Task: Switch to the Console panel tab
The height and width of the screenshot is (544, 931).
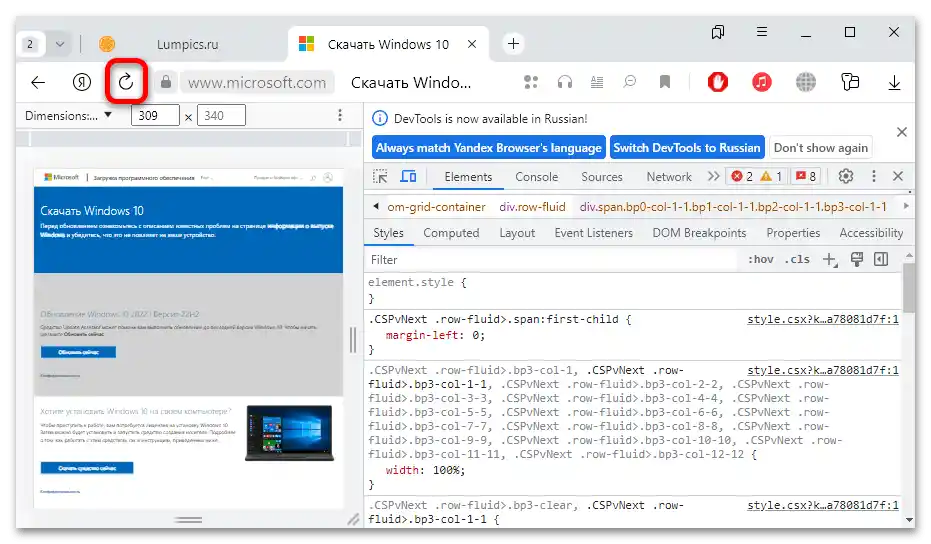Action: [537, 177]
